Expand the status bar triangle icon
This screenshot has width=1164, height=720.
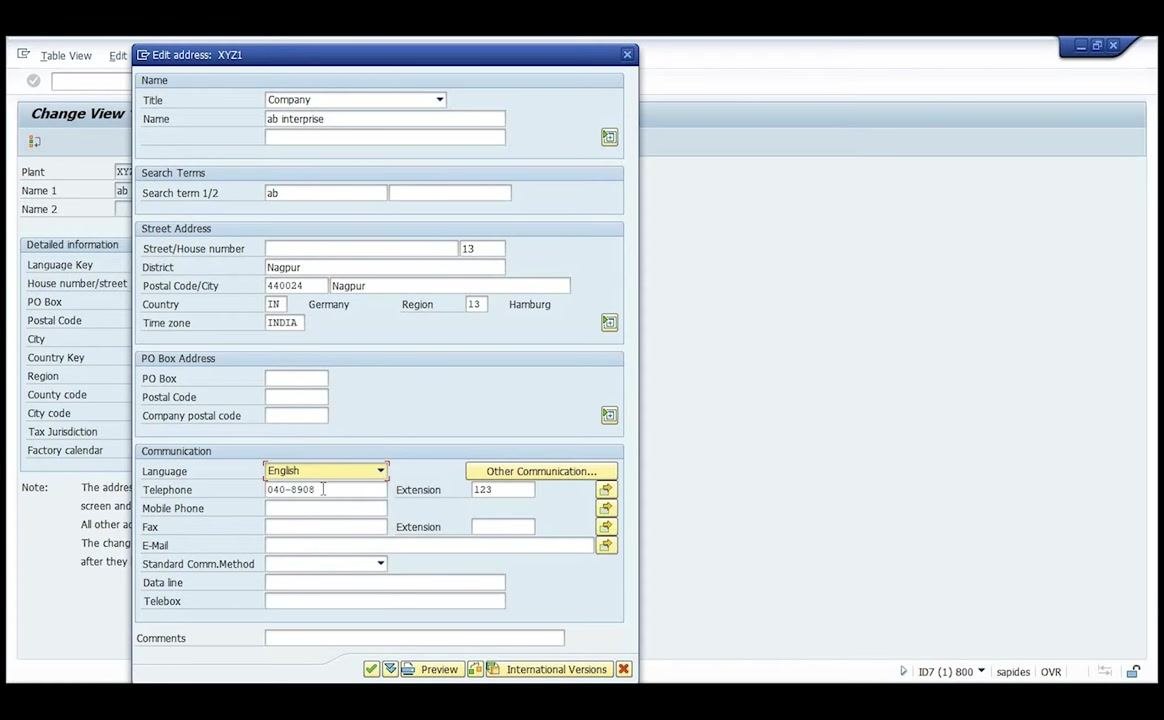[x=903, y=671]
